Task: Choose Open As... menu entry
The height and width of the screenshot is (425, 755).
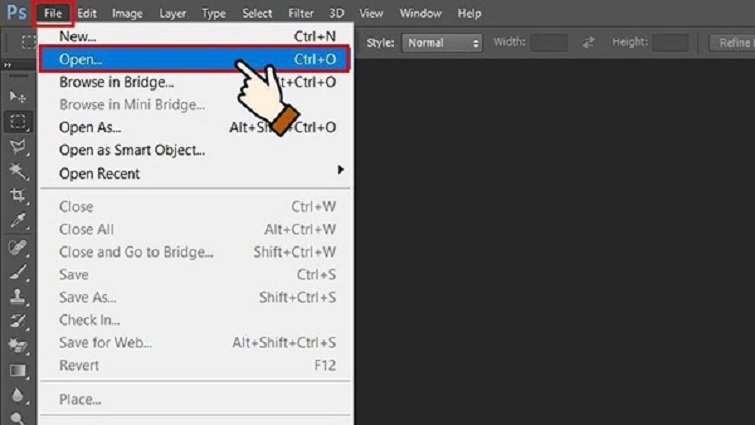Action: (195, 128)
